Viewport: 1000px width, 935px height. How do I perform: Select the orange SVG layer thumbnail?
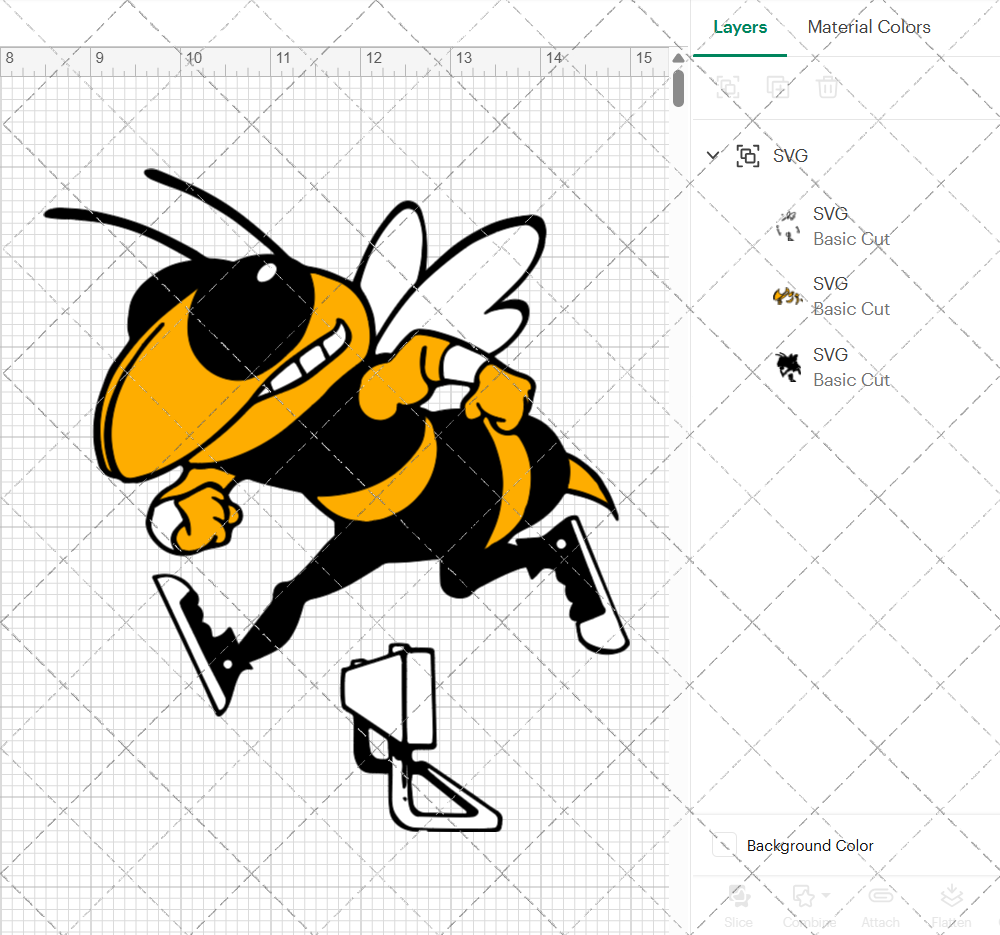click(x=788, y=297)
